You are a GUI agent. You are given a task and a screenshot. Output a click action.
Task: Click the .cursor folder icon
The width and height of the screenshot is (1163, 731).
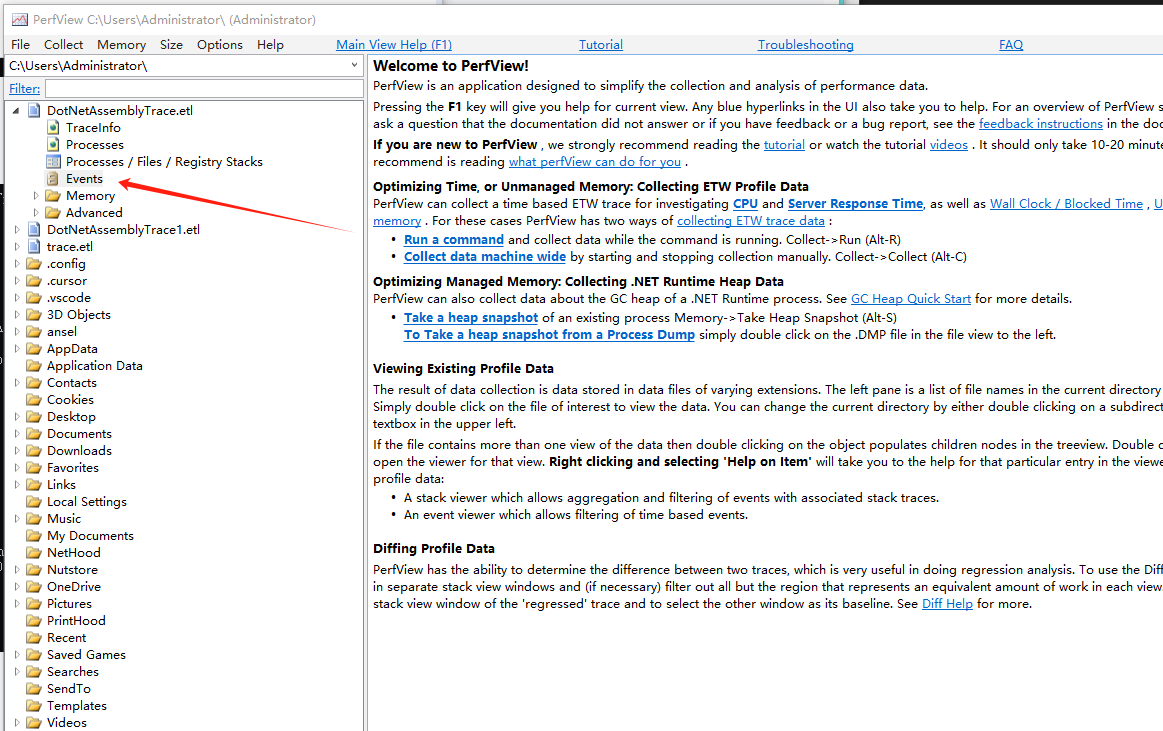[x=34, y=281]
